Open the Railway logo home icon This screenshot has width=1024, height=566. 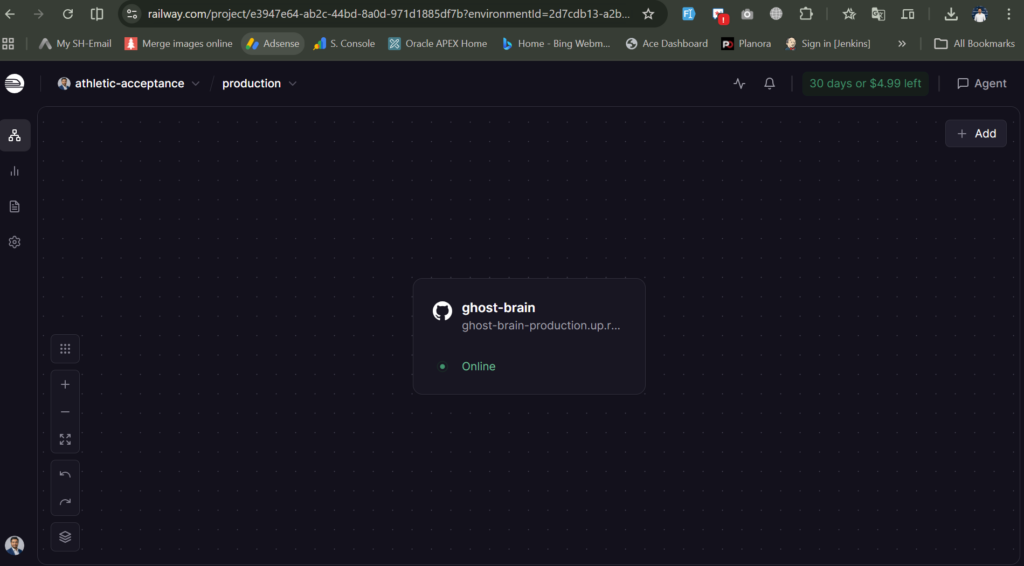[14, 84]
